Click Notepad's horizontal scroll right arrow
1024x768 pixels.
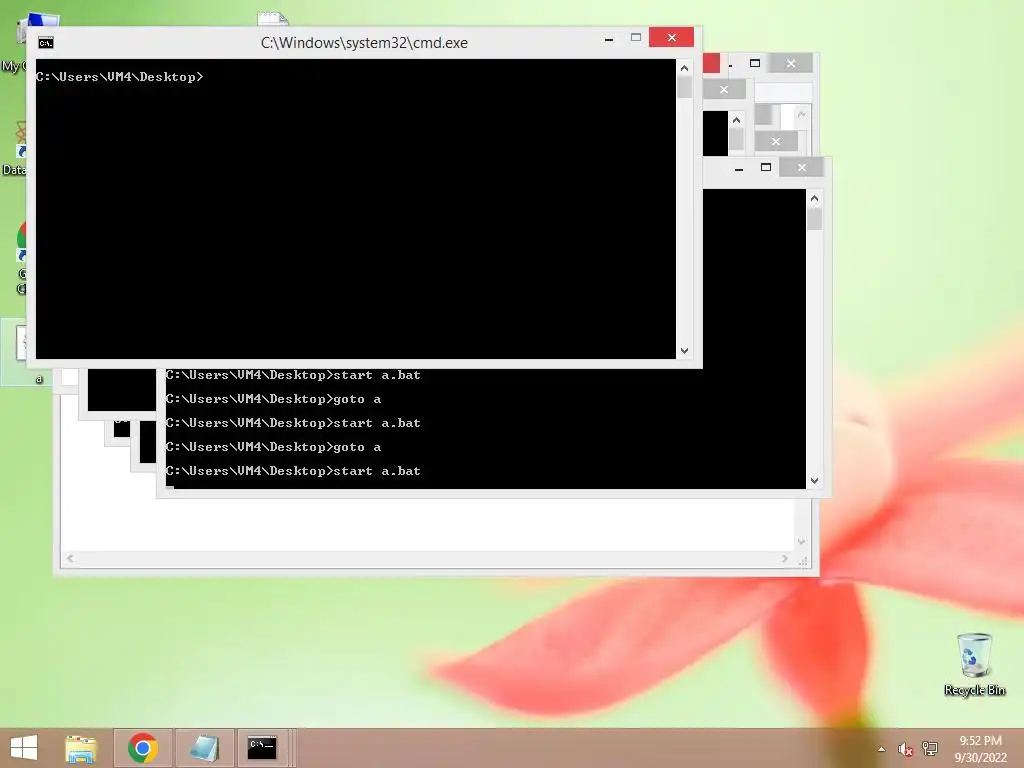(x=784, y=558)
